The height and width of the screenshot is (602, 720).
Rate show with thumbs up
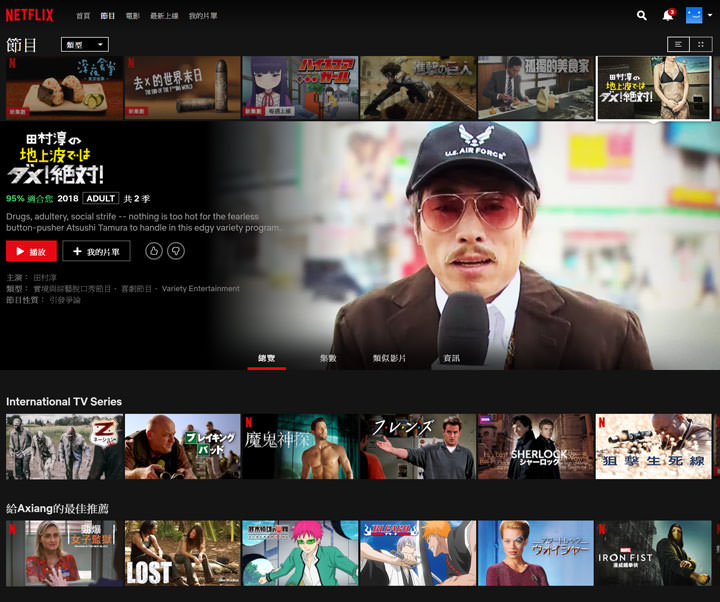(154, 251)
